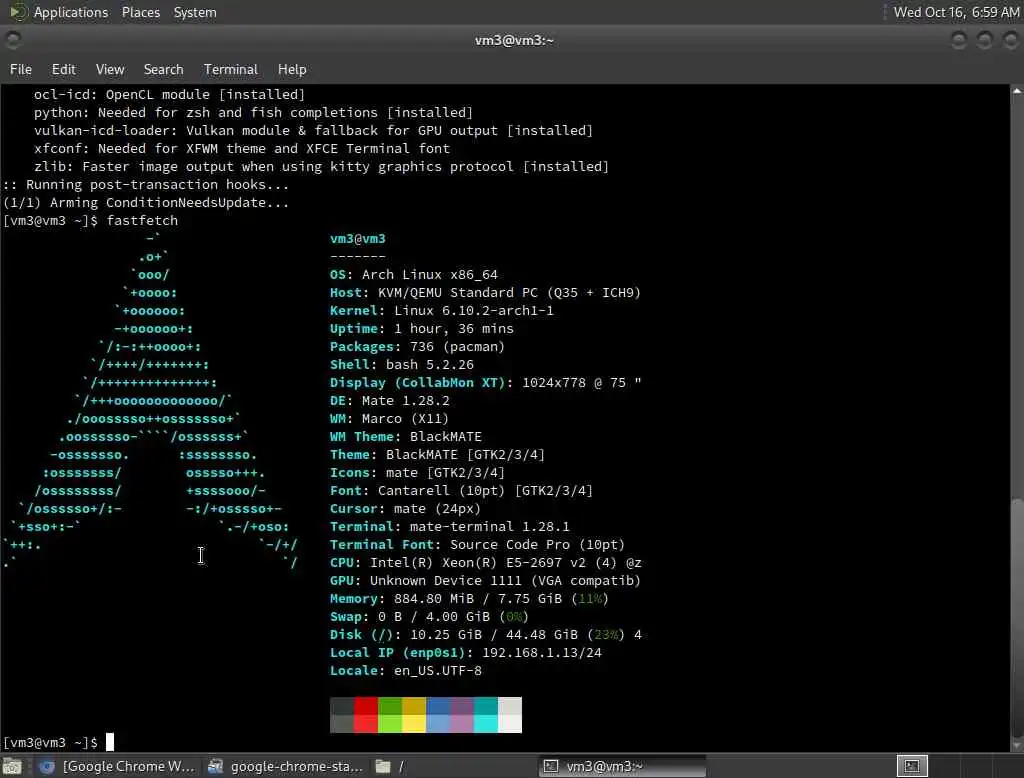Image resolution: width=1024 pixels, height=778 pixels.
Task: Click the scrollbar down arrow
Action: click(x=1017, y=745)
